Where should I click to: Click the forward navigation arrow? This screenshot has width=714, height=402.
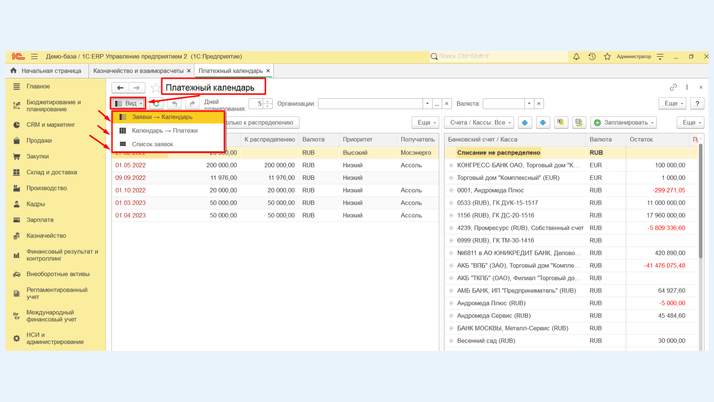coord(136,88)
